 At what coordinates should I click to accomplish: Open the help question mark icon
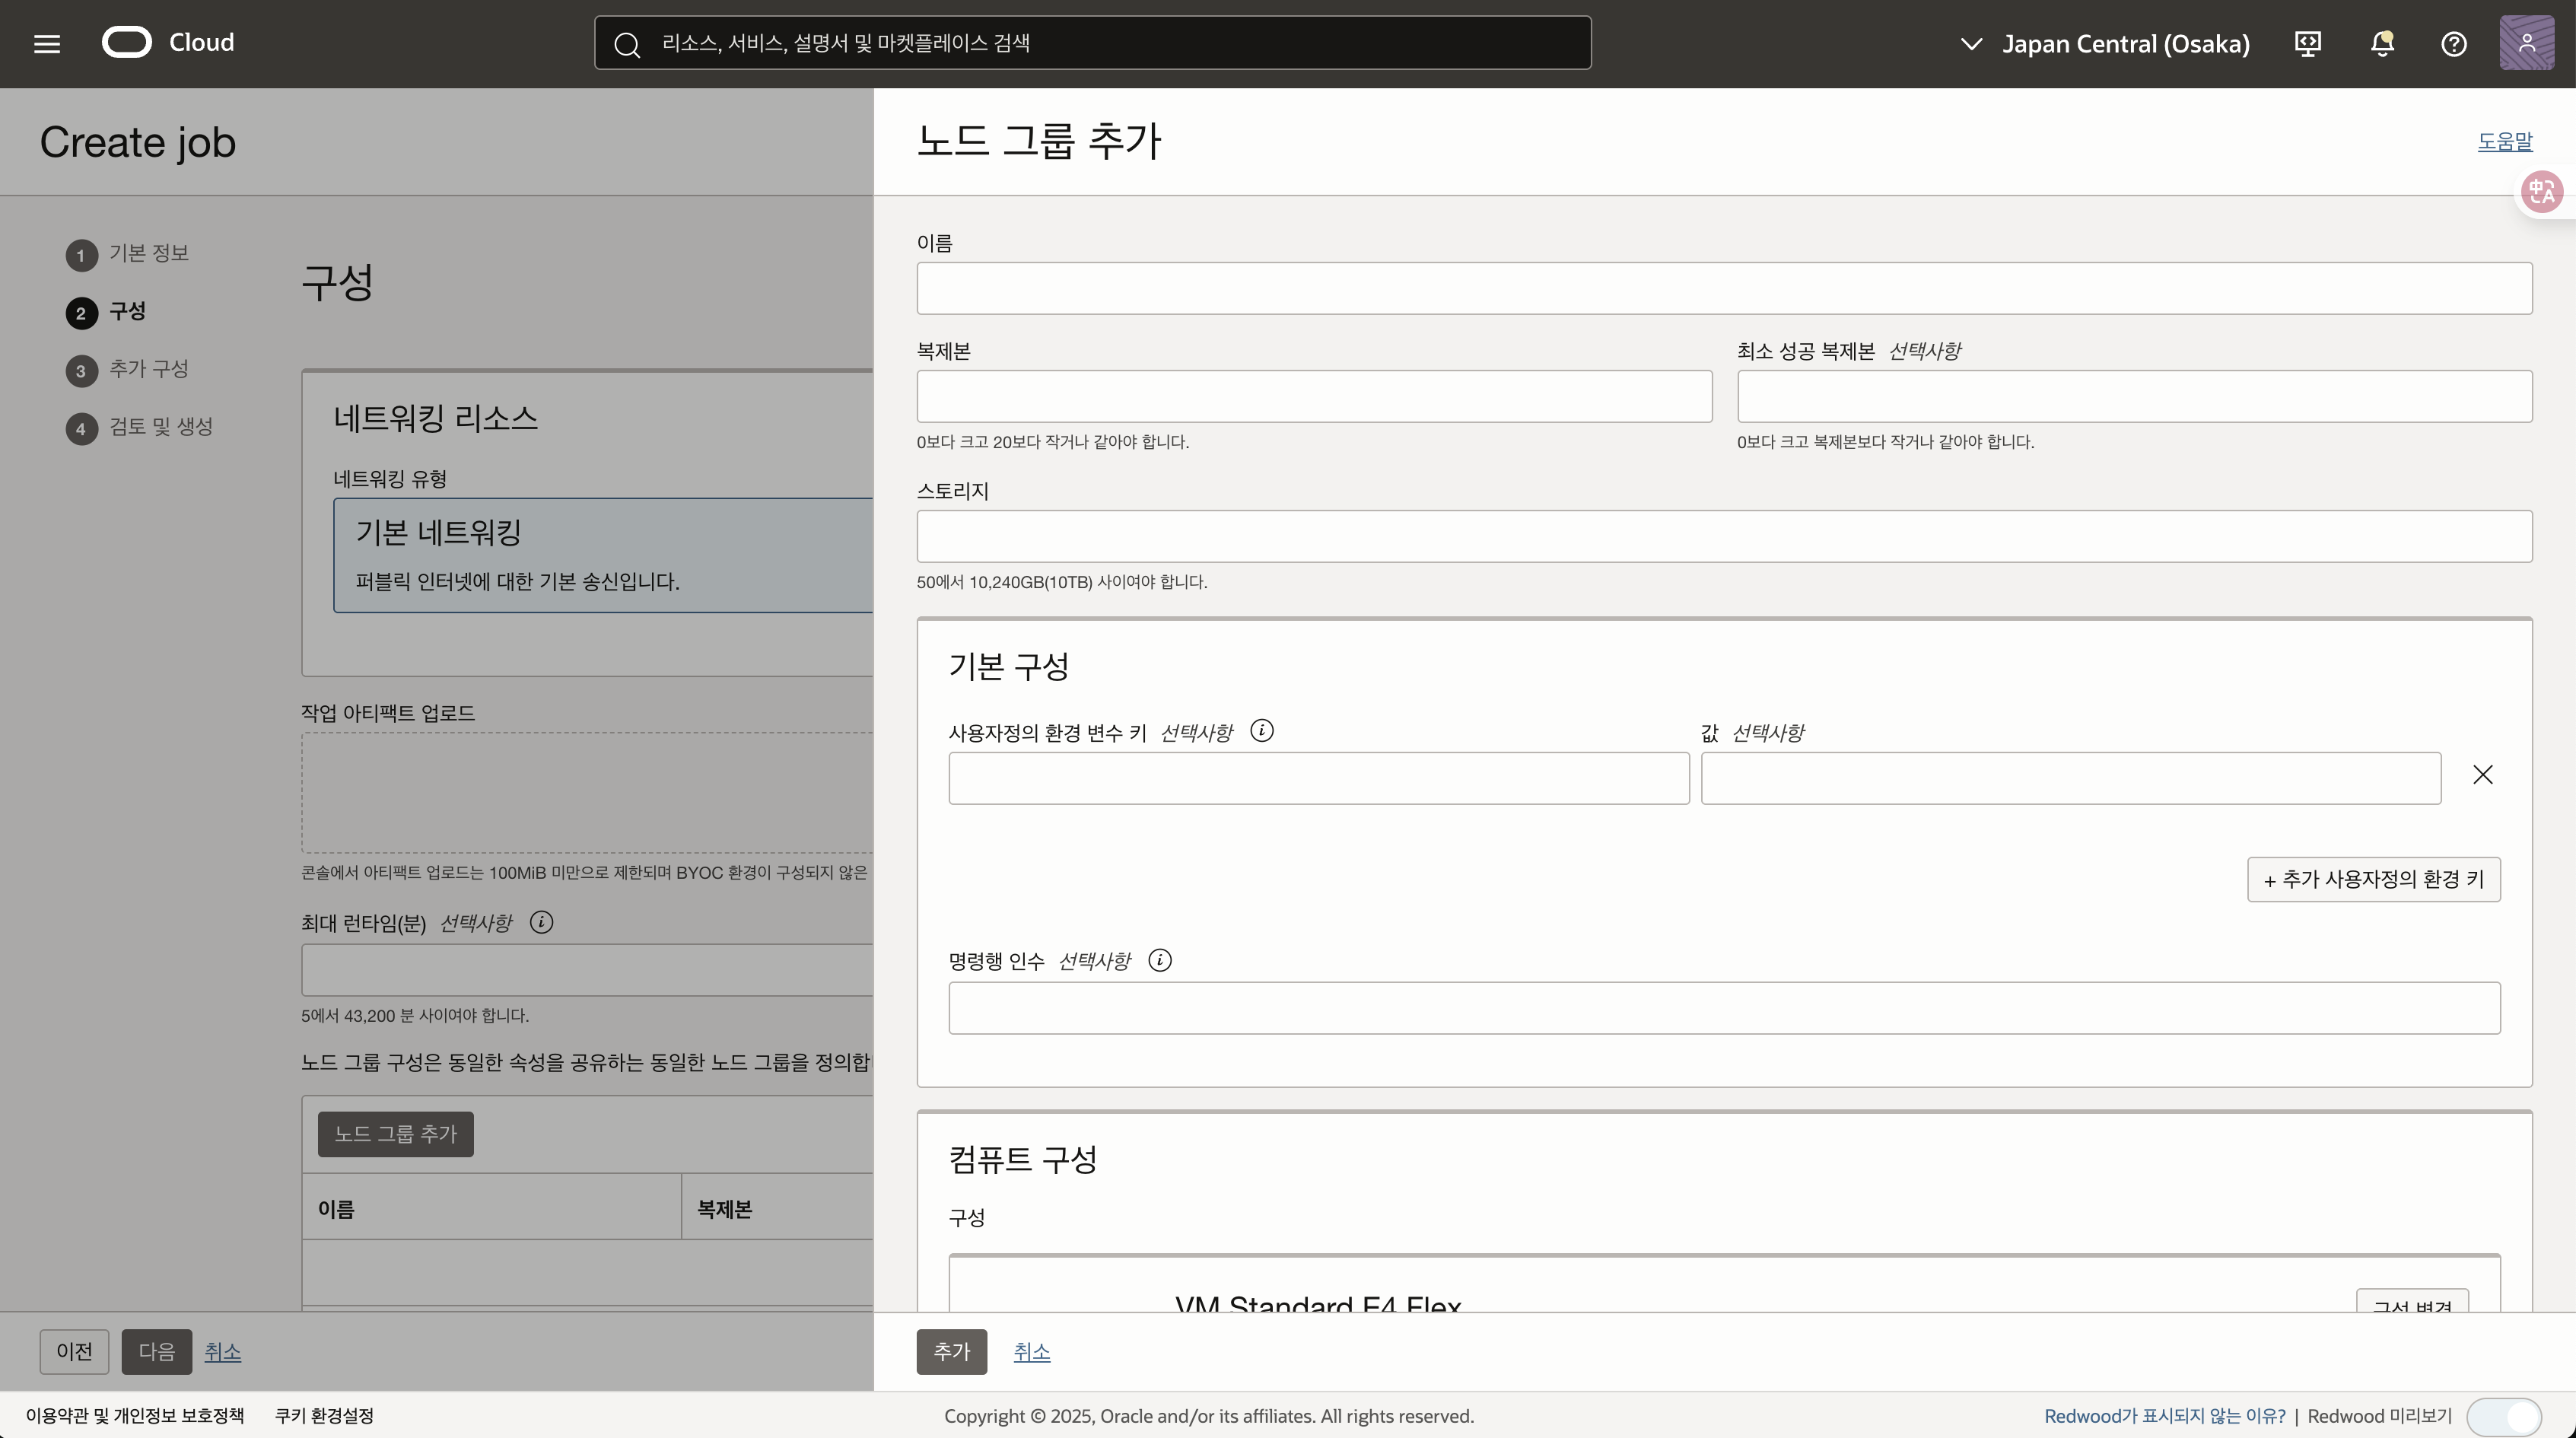tap(2454, 44)
